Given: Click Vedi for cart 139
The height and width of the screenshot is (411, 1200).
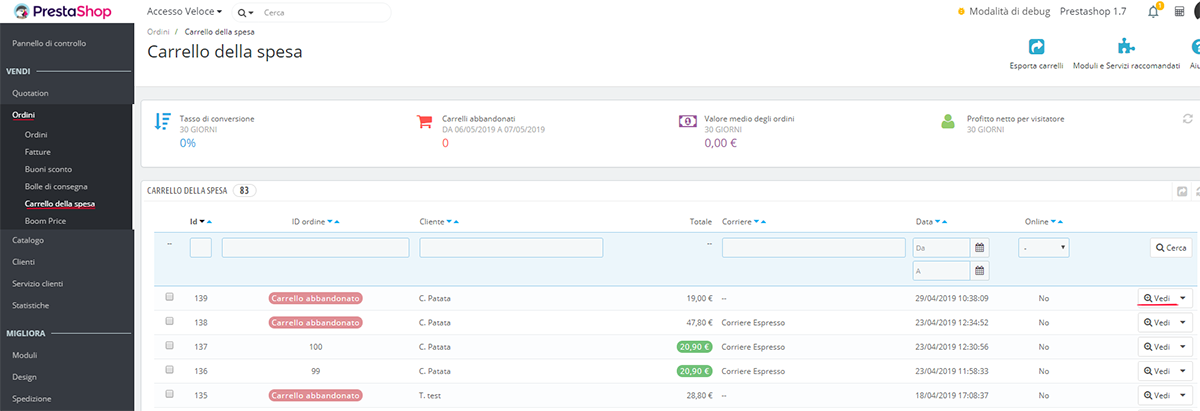Looking at the screenshot, I should click(x=1157, y=298).
